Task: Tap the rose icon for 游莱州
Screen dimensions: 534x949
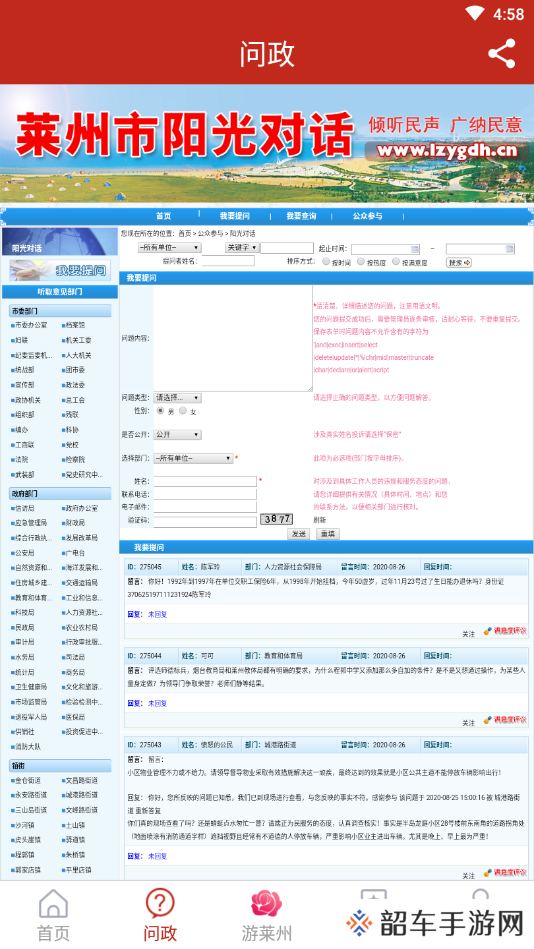Action: [266, 904]
